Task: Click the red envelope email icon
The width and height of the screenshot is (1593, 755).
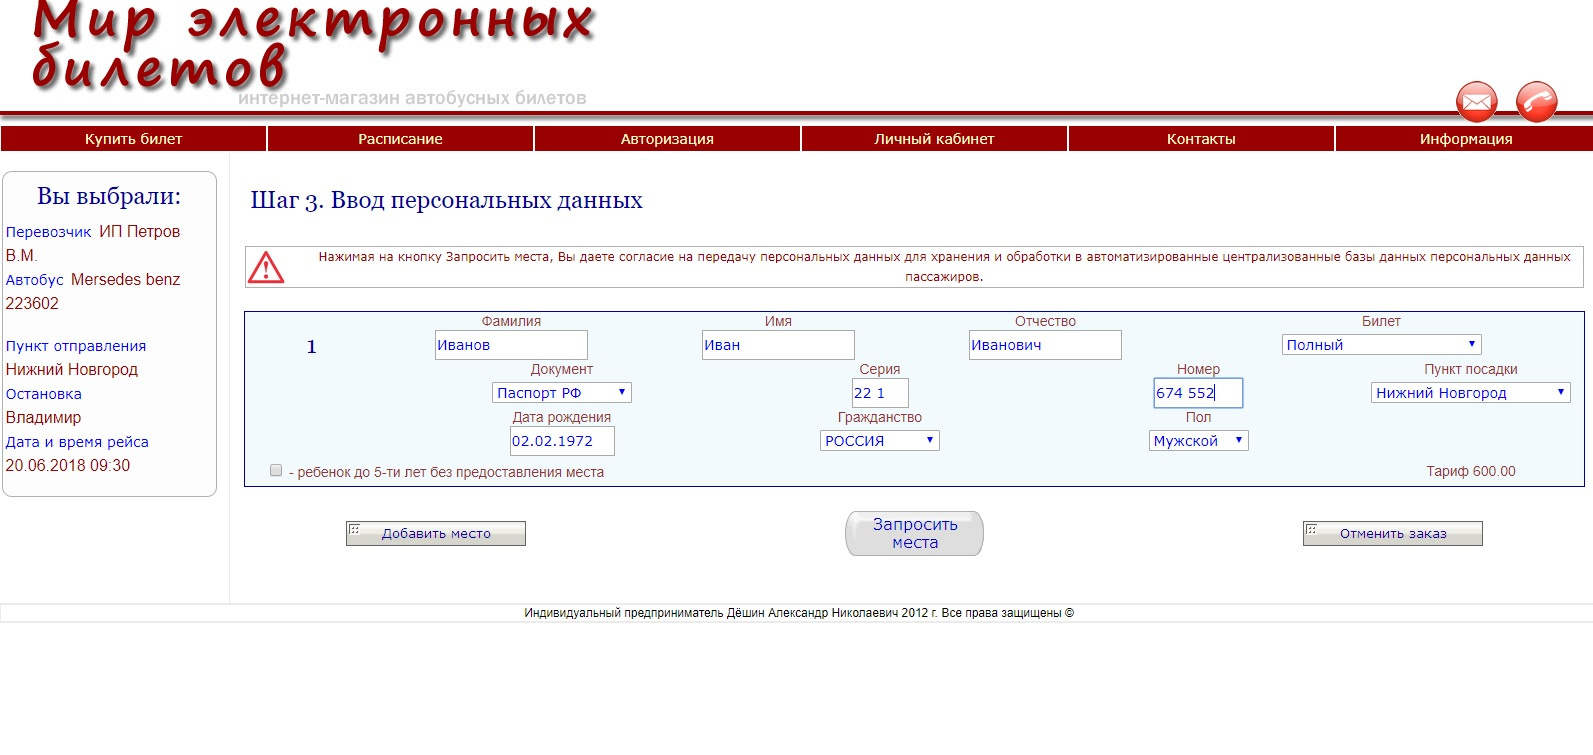Action: click(1476, 102)
